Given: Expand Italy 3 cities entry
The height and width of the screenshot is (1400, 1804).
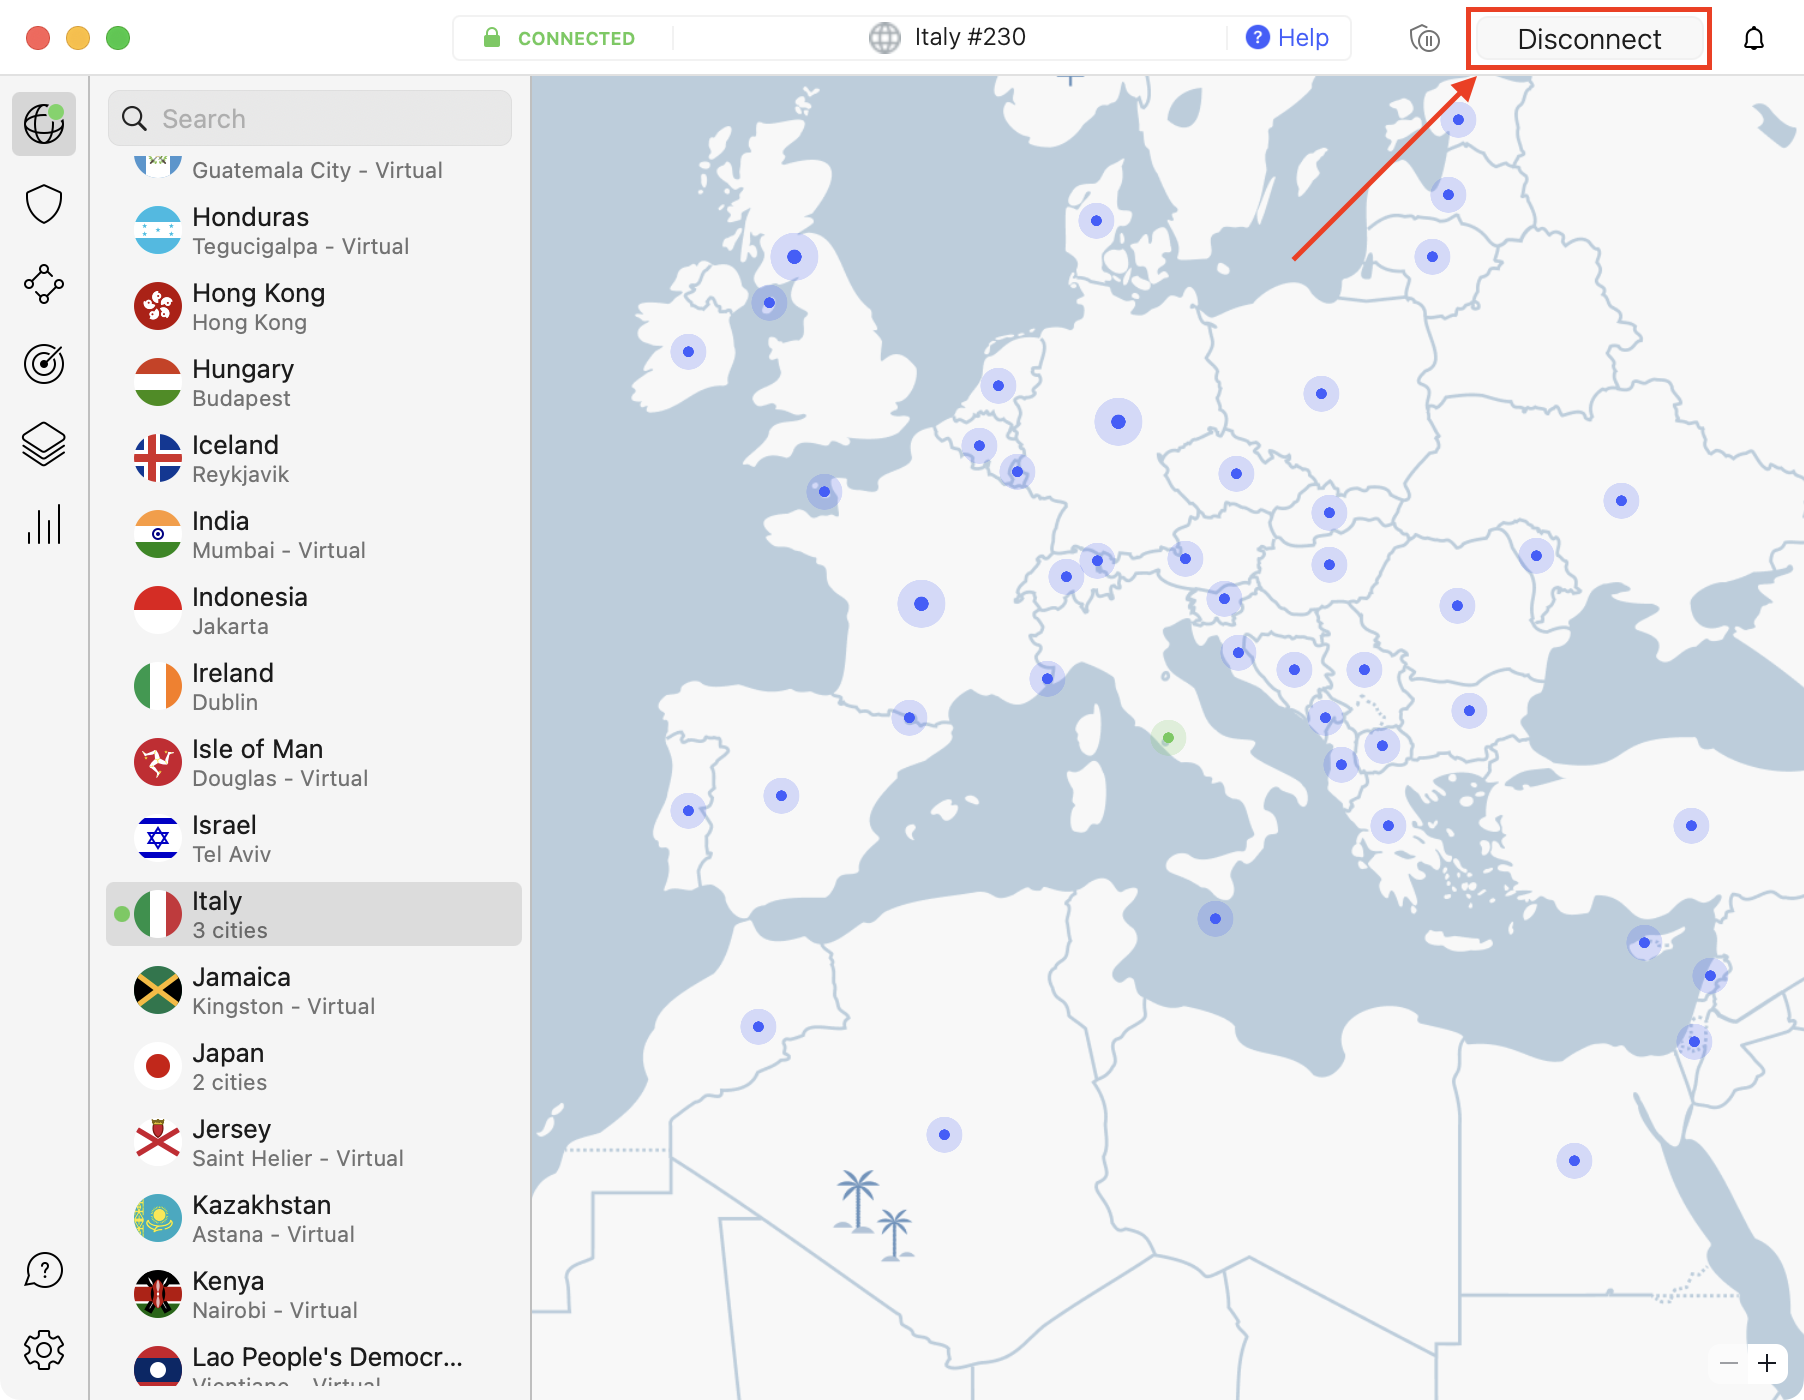Looking at the screenshot, I should 314,914.
